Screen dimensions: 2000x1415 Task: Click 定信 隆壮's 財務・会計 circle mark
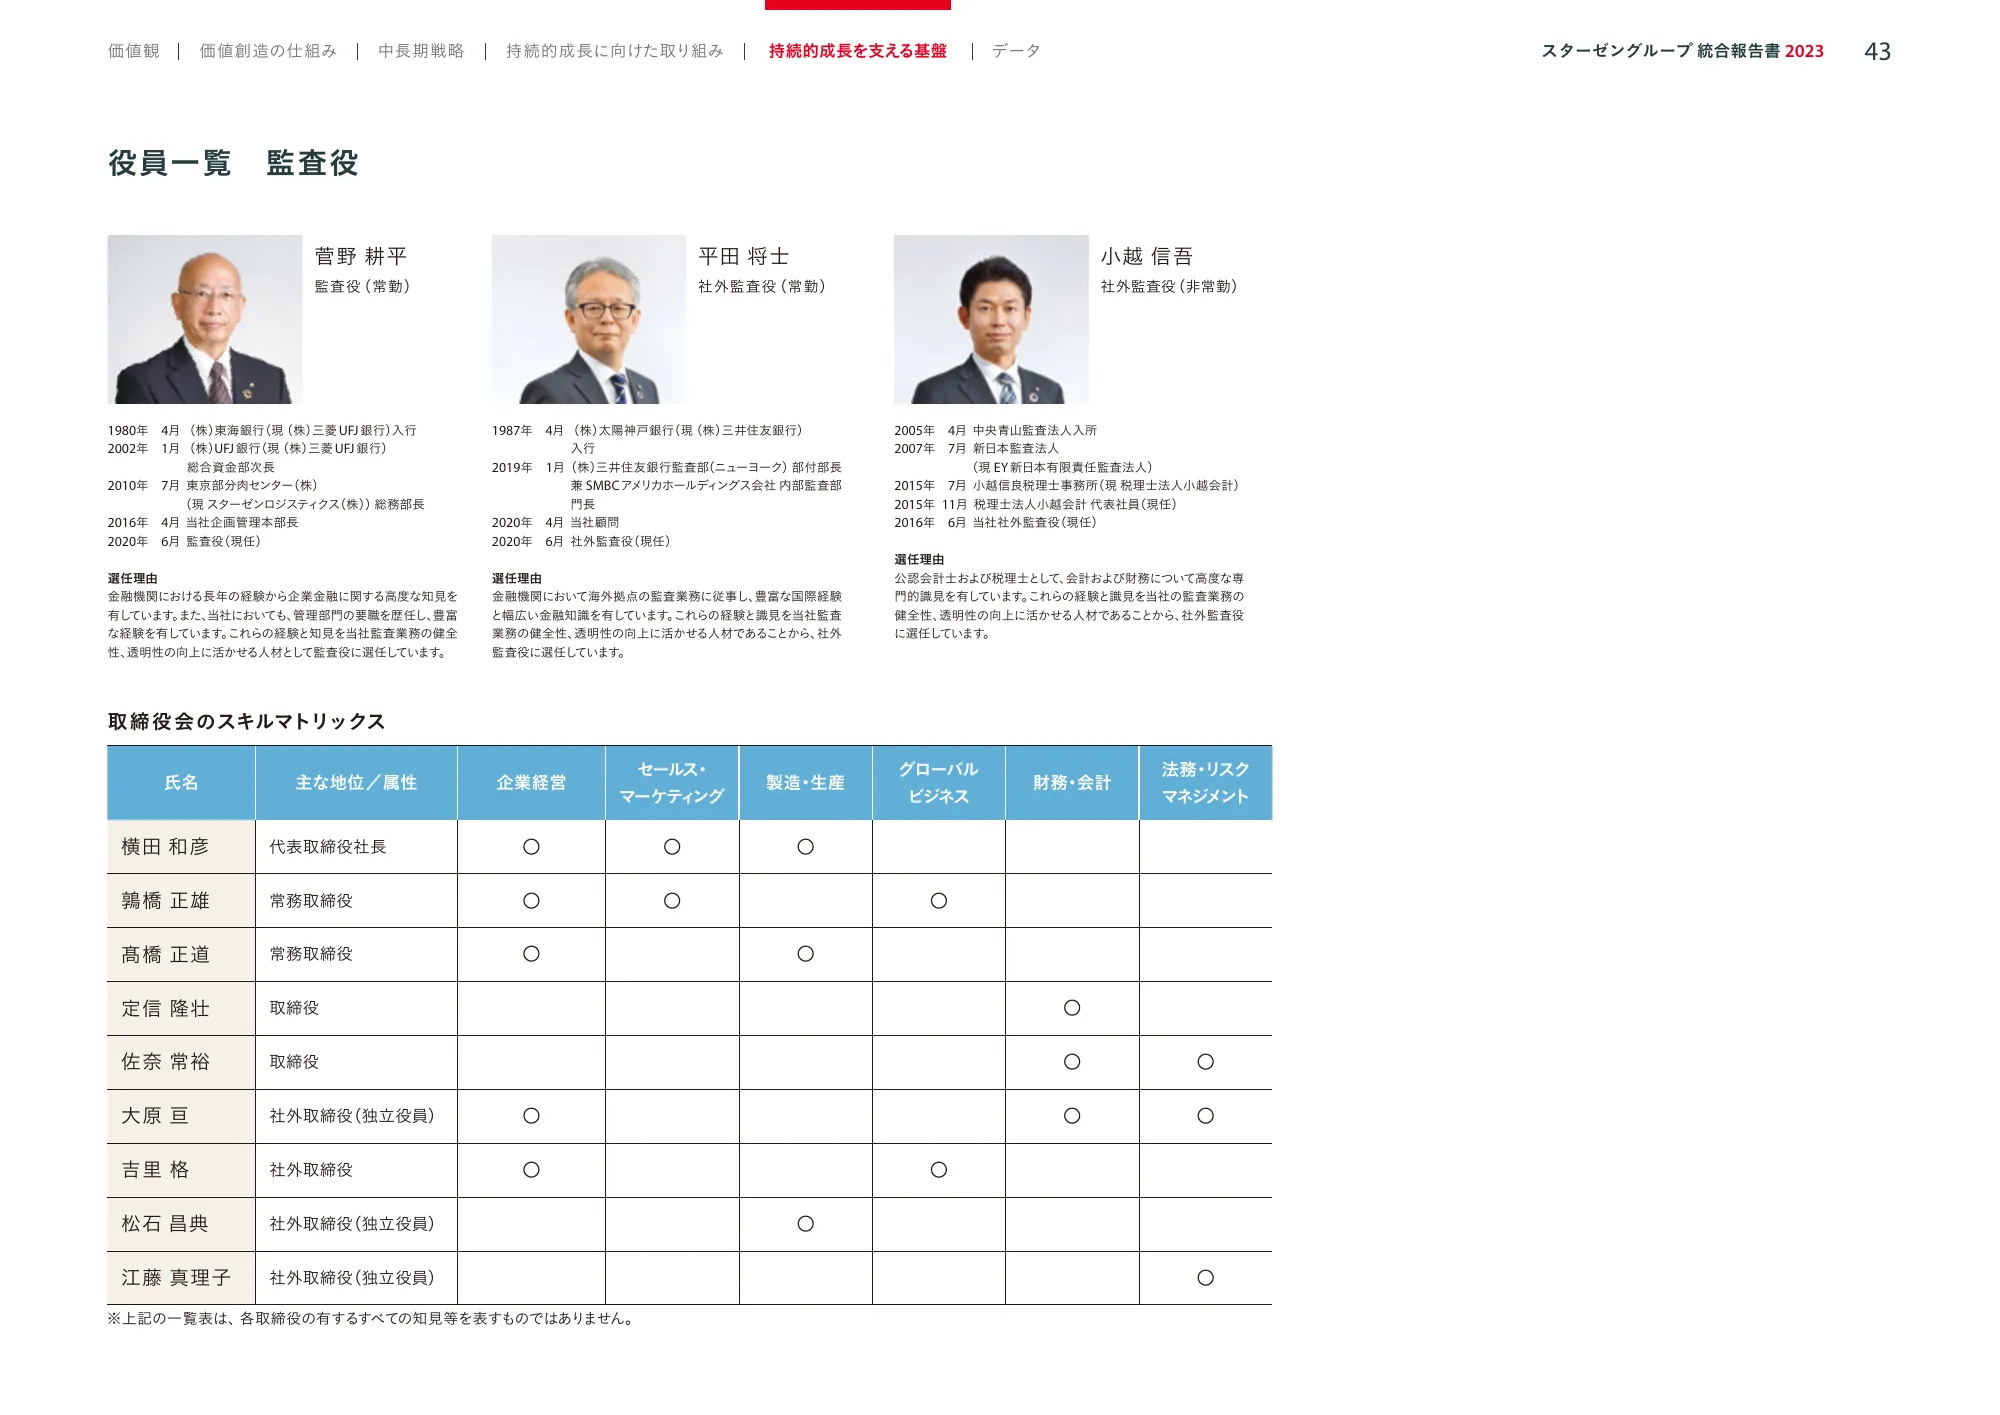pos(1071,1008)
